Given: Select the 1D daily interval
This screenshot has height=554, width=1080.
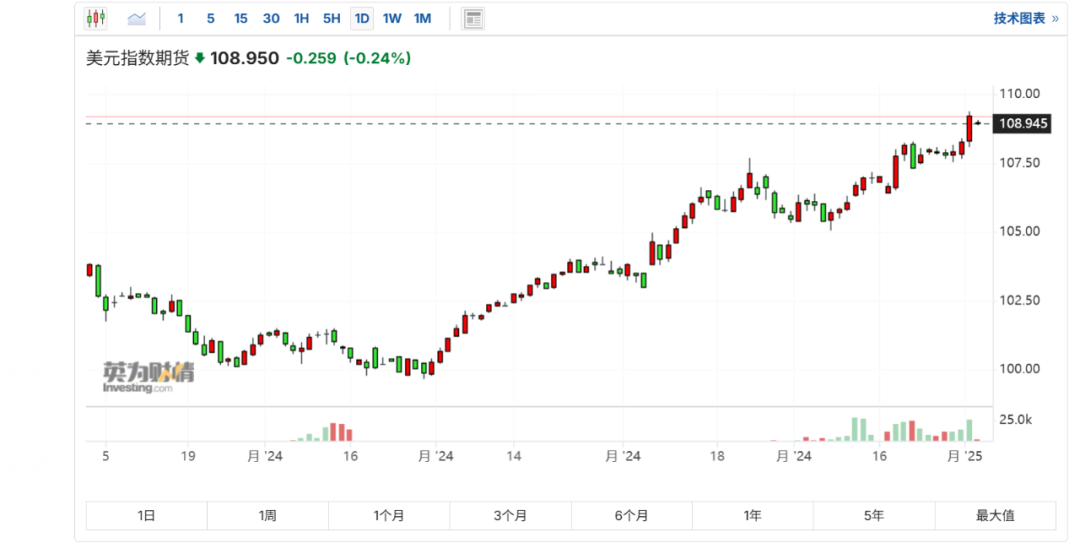Looking at the screenshot, I should click(x=362, y=18).
